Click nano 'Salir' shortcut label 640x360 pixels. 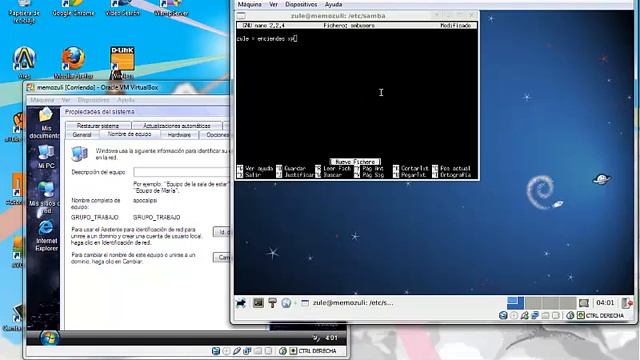coord(253,175)
